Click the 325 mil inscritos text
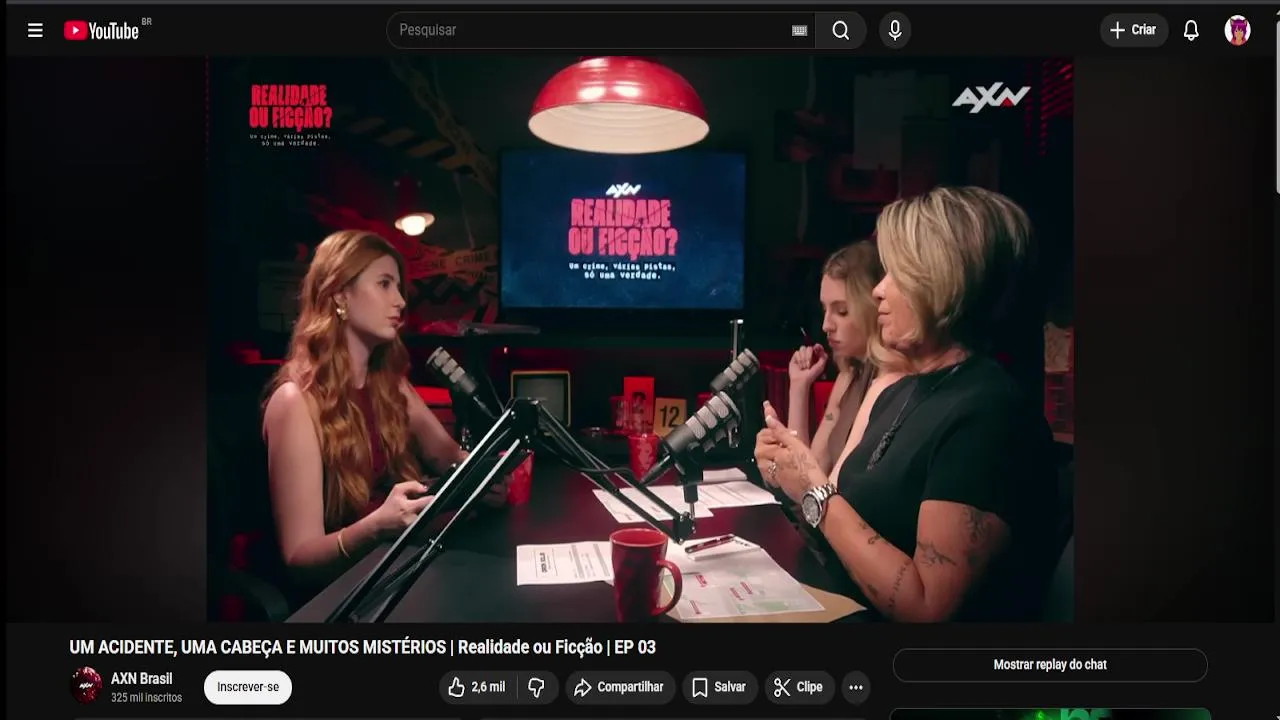Image resolution: width=1280 pixels, height=720 pixels. [146, 697]
